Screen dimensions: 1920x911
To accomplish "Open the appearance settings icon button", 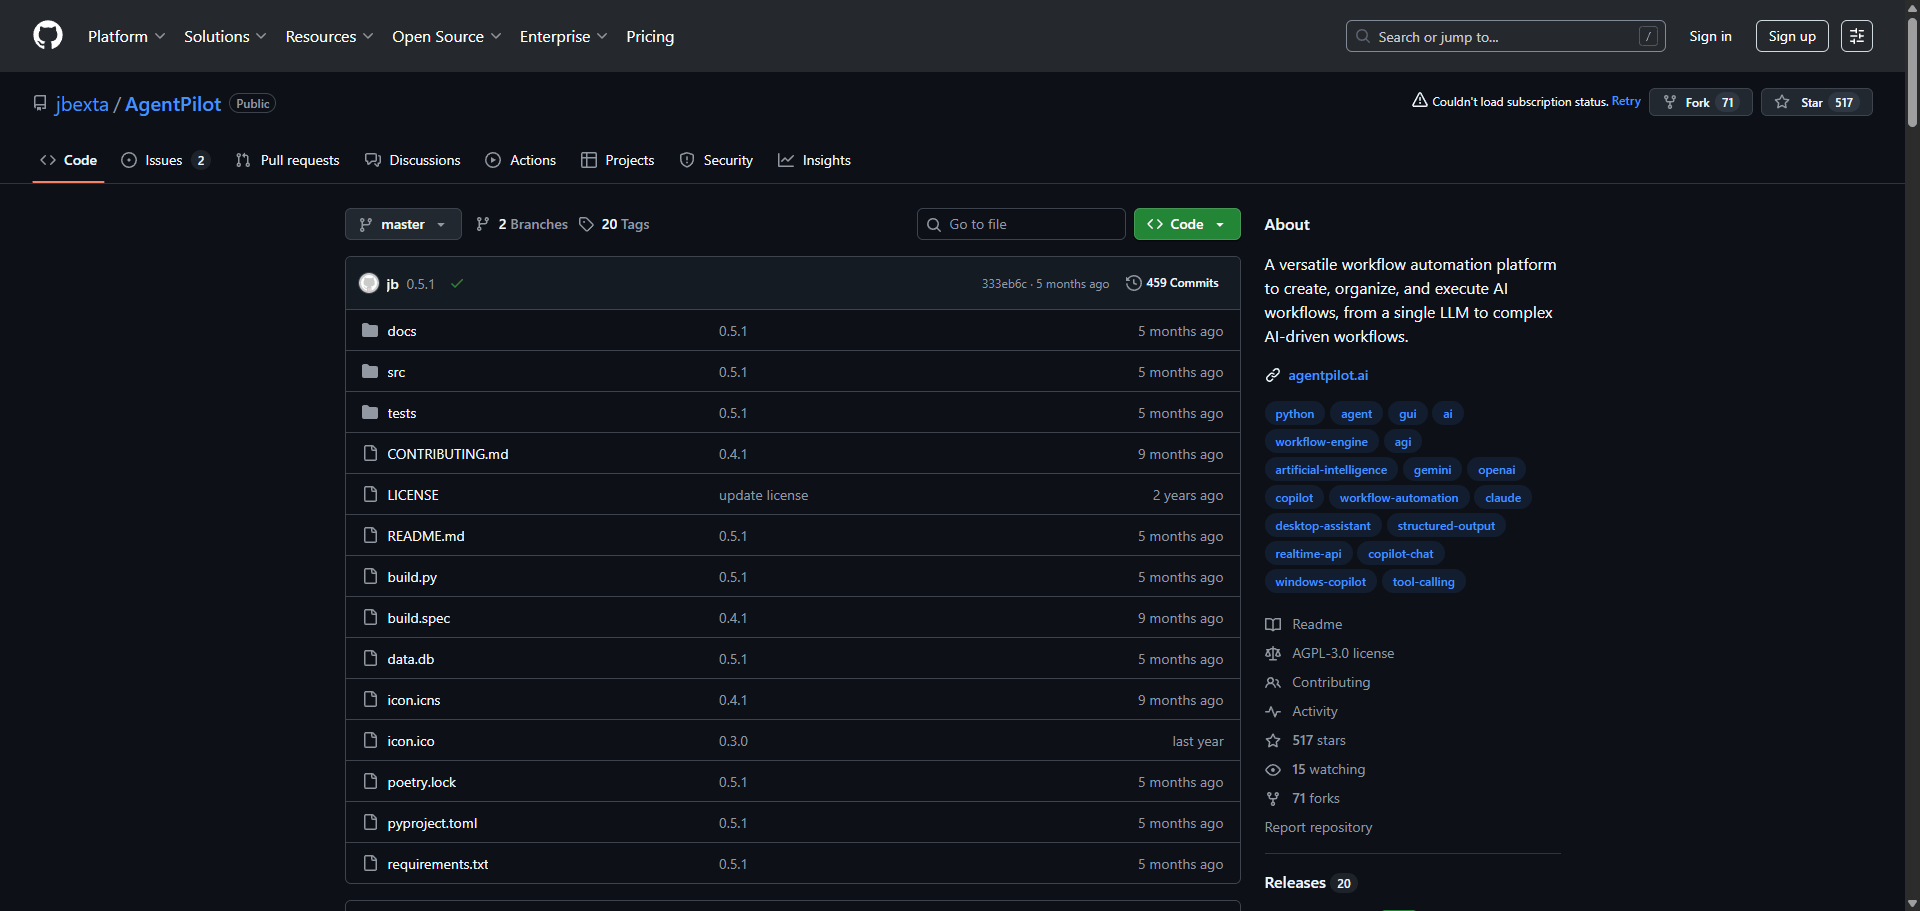I will pyautogui.click(x=1856, y=36).
